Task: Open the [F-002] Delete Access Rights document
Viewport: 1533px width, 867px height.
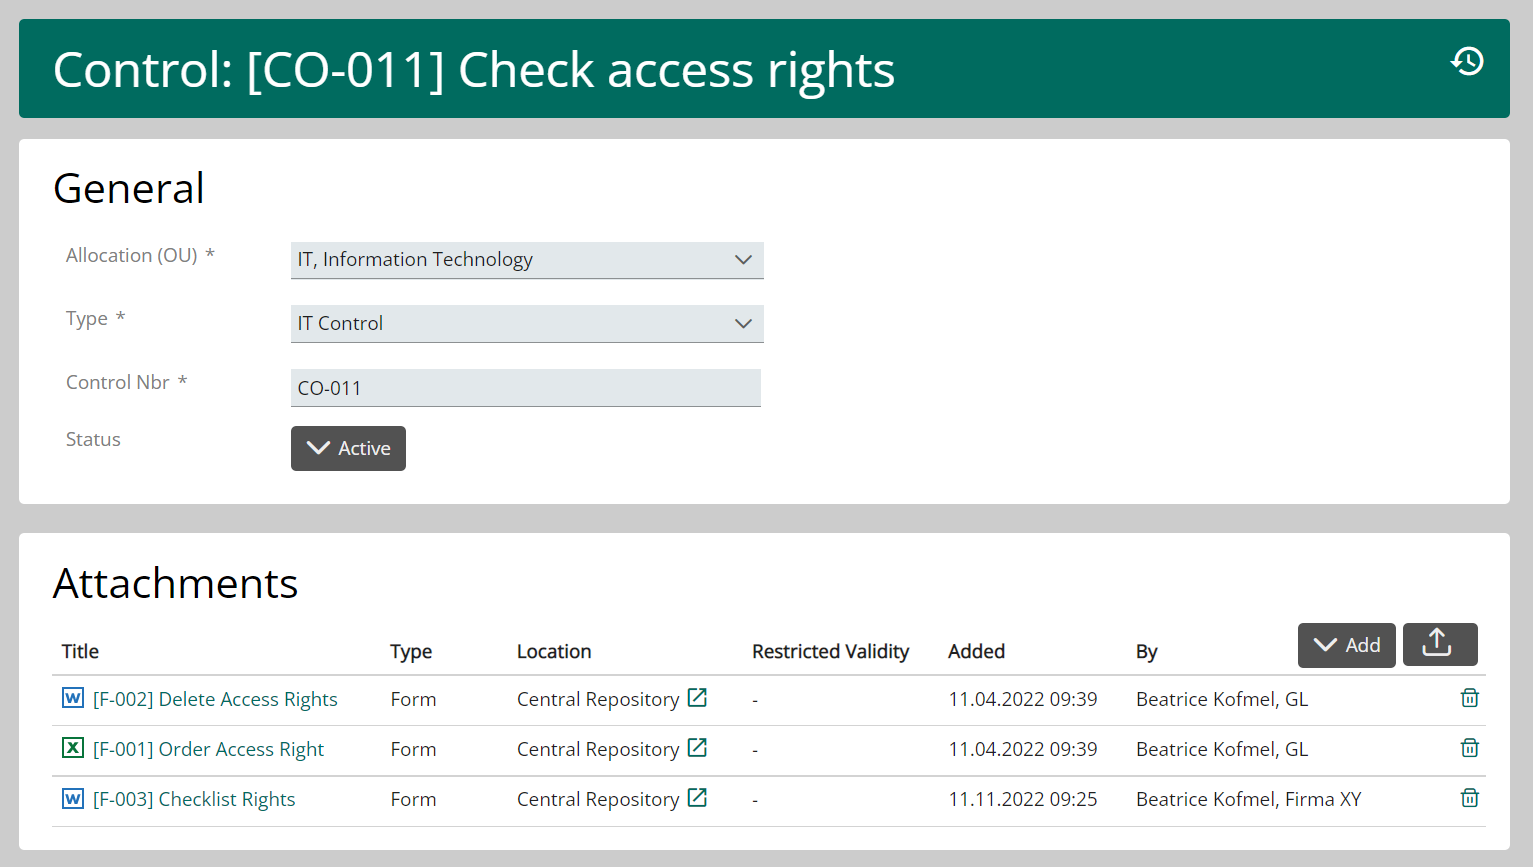Action: 215,699
